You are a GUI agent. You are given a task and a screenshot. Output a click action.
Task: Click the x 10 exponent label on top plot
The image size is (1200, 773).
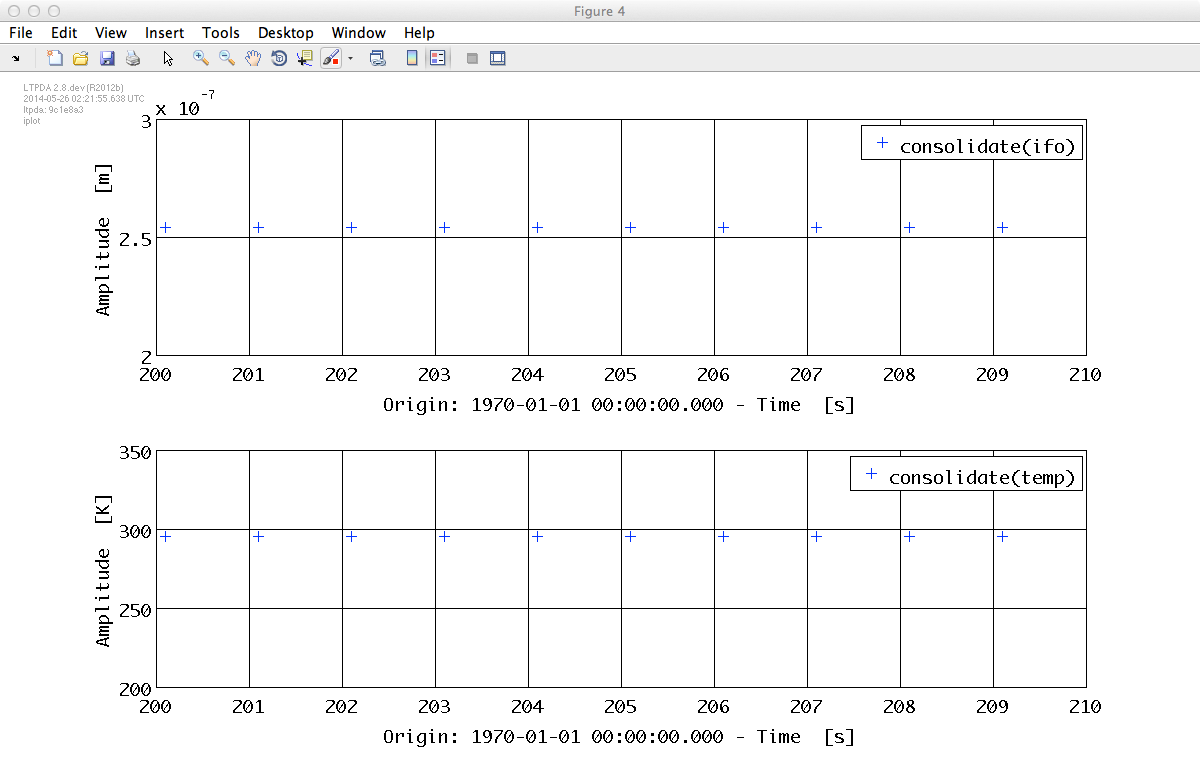185,105
